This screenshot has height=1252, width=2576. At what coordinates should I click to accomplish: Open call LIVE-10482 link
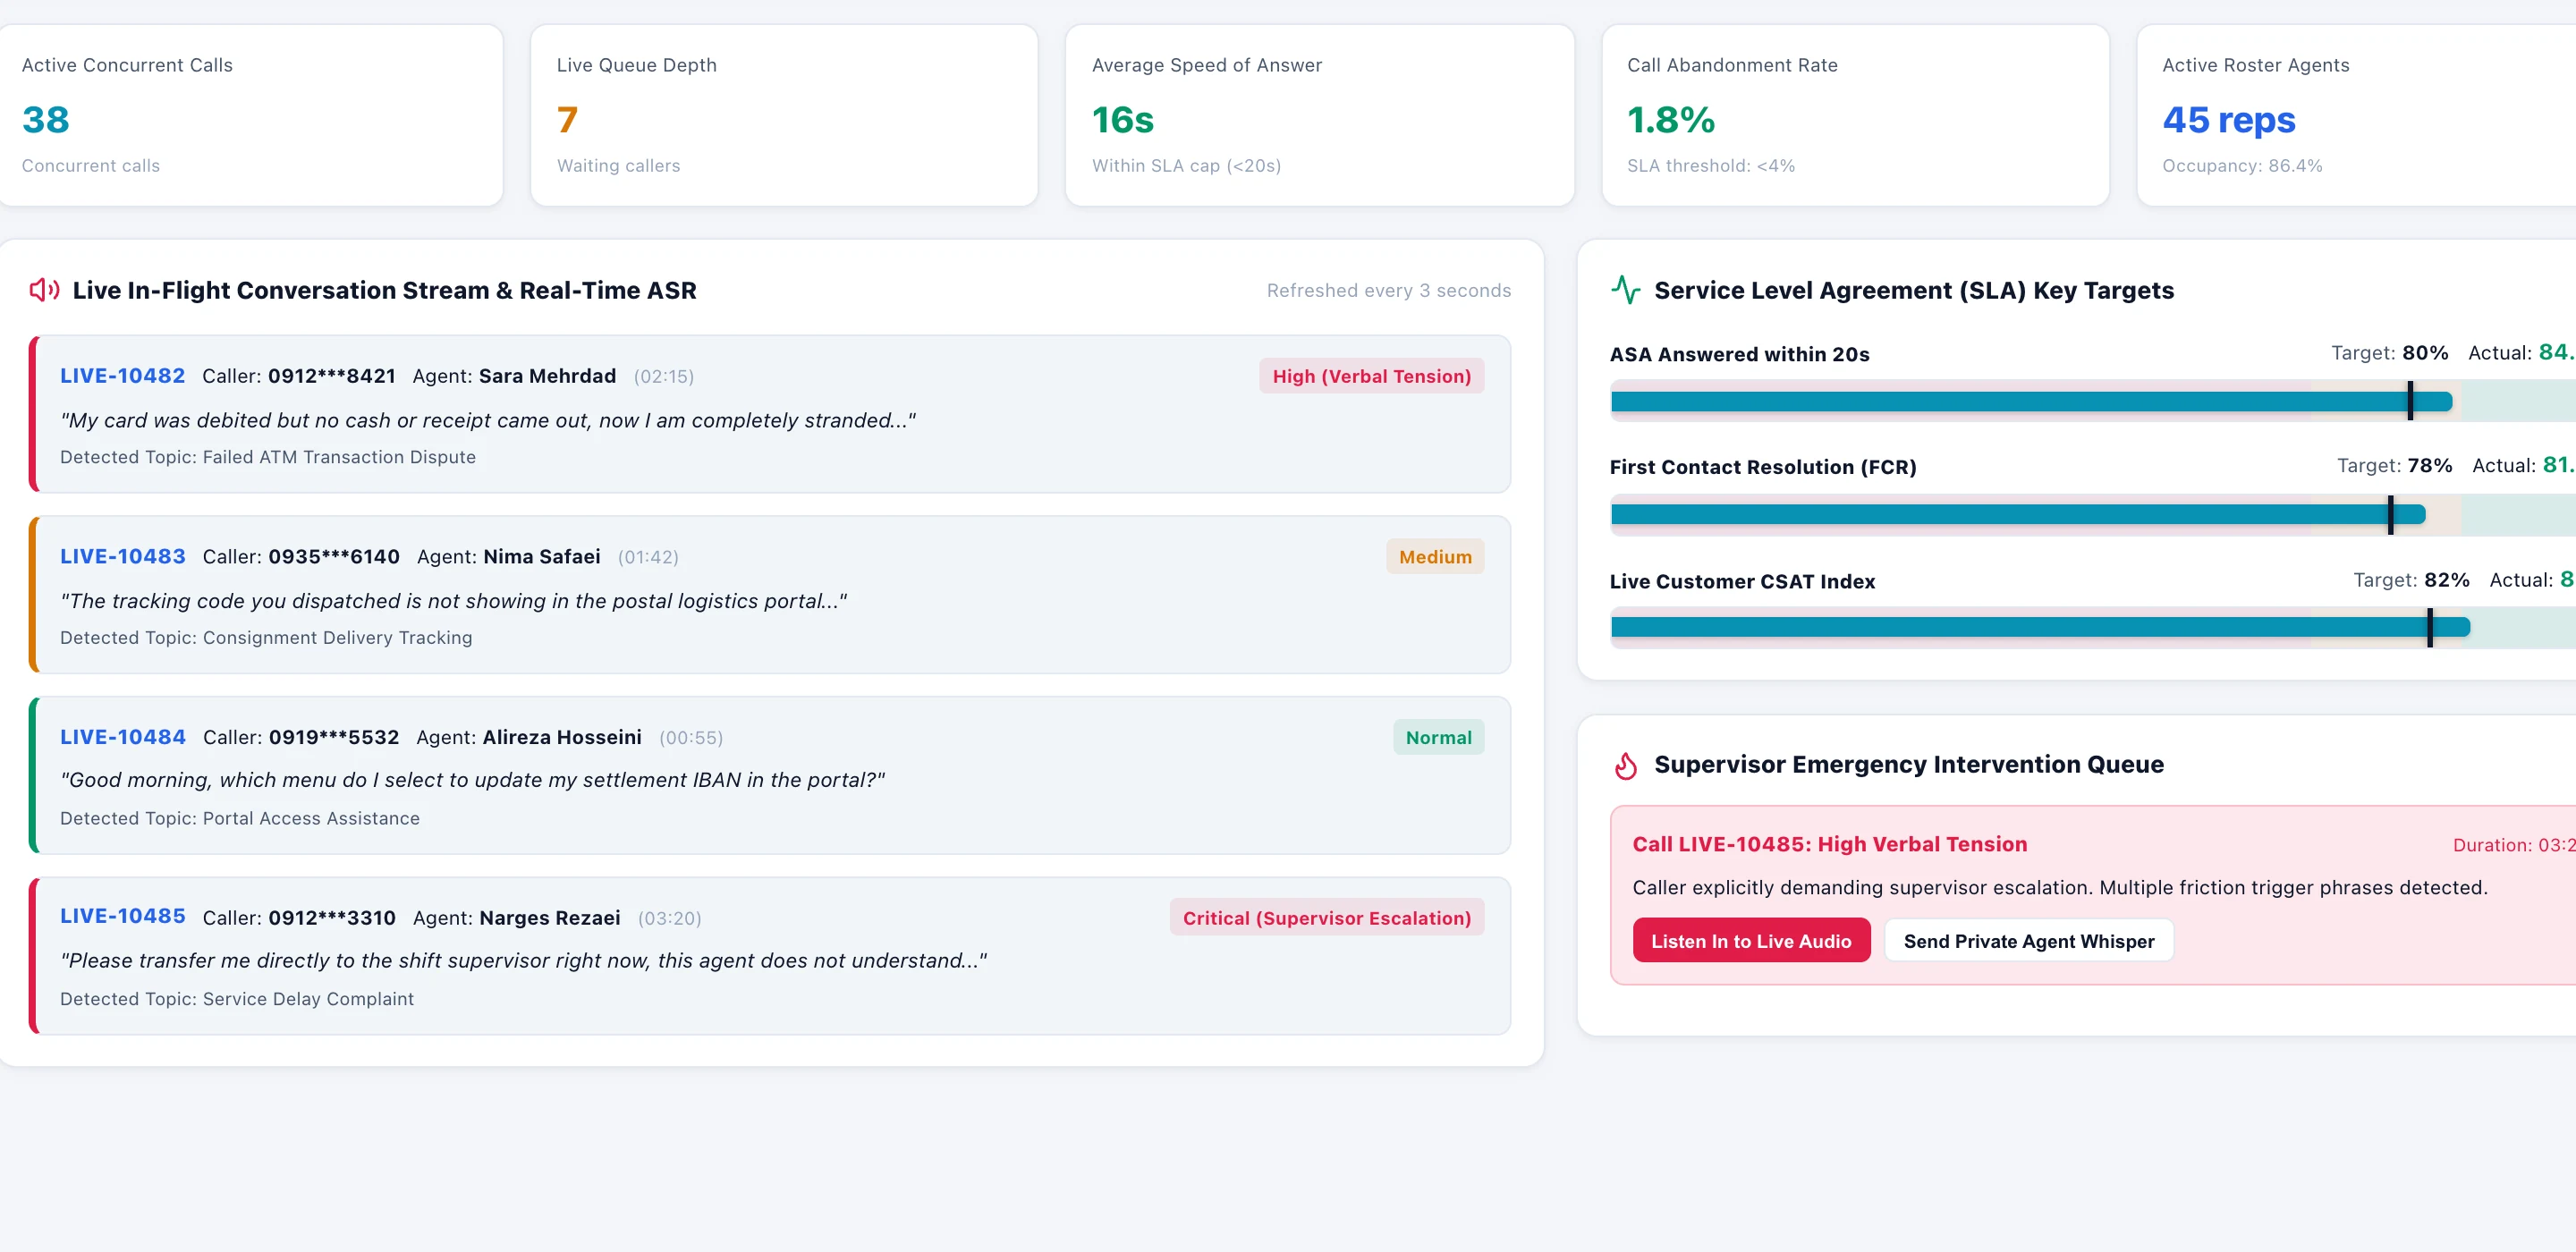(122, 376)
